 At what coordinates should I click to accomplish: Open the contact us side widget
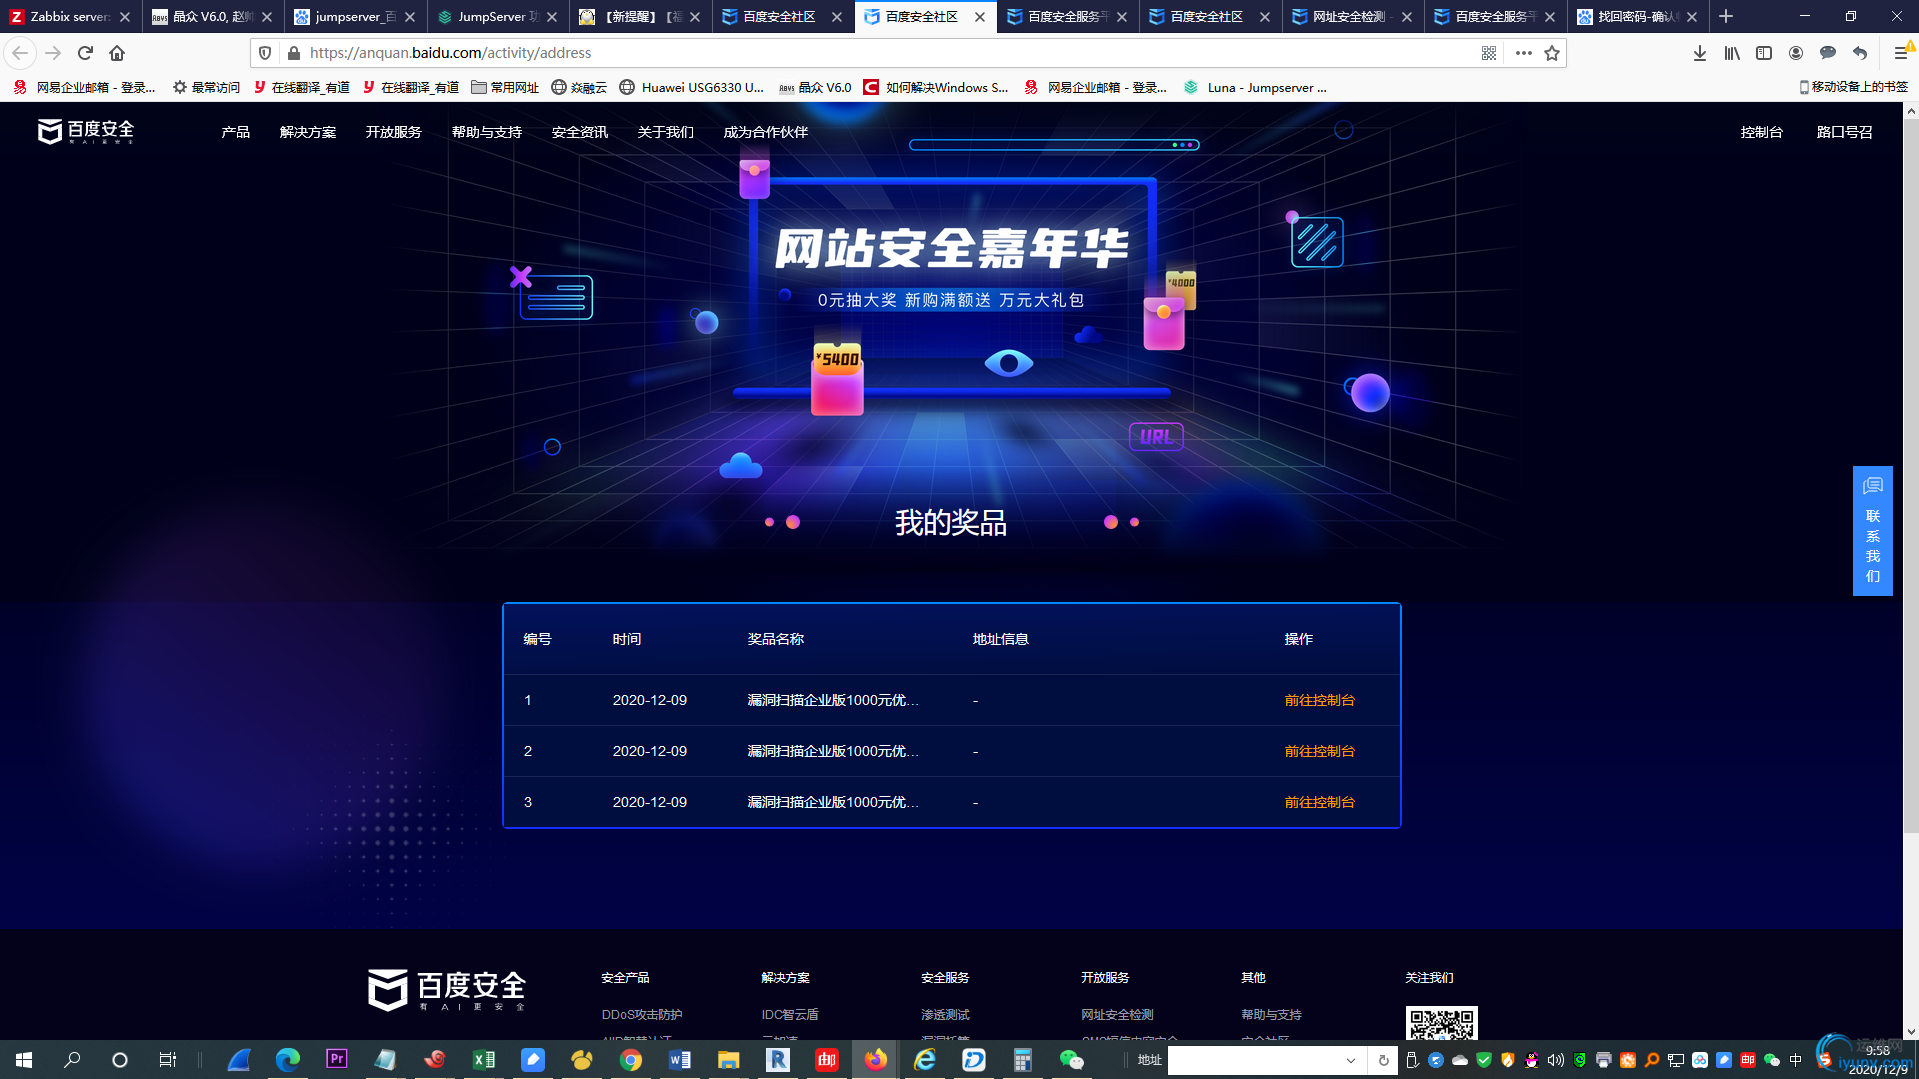[1872, 531]
